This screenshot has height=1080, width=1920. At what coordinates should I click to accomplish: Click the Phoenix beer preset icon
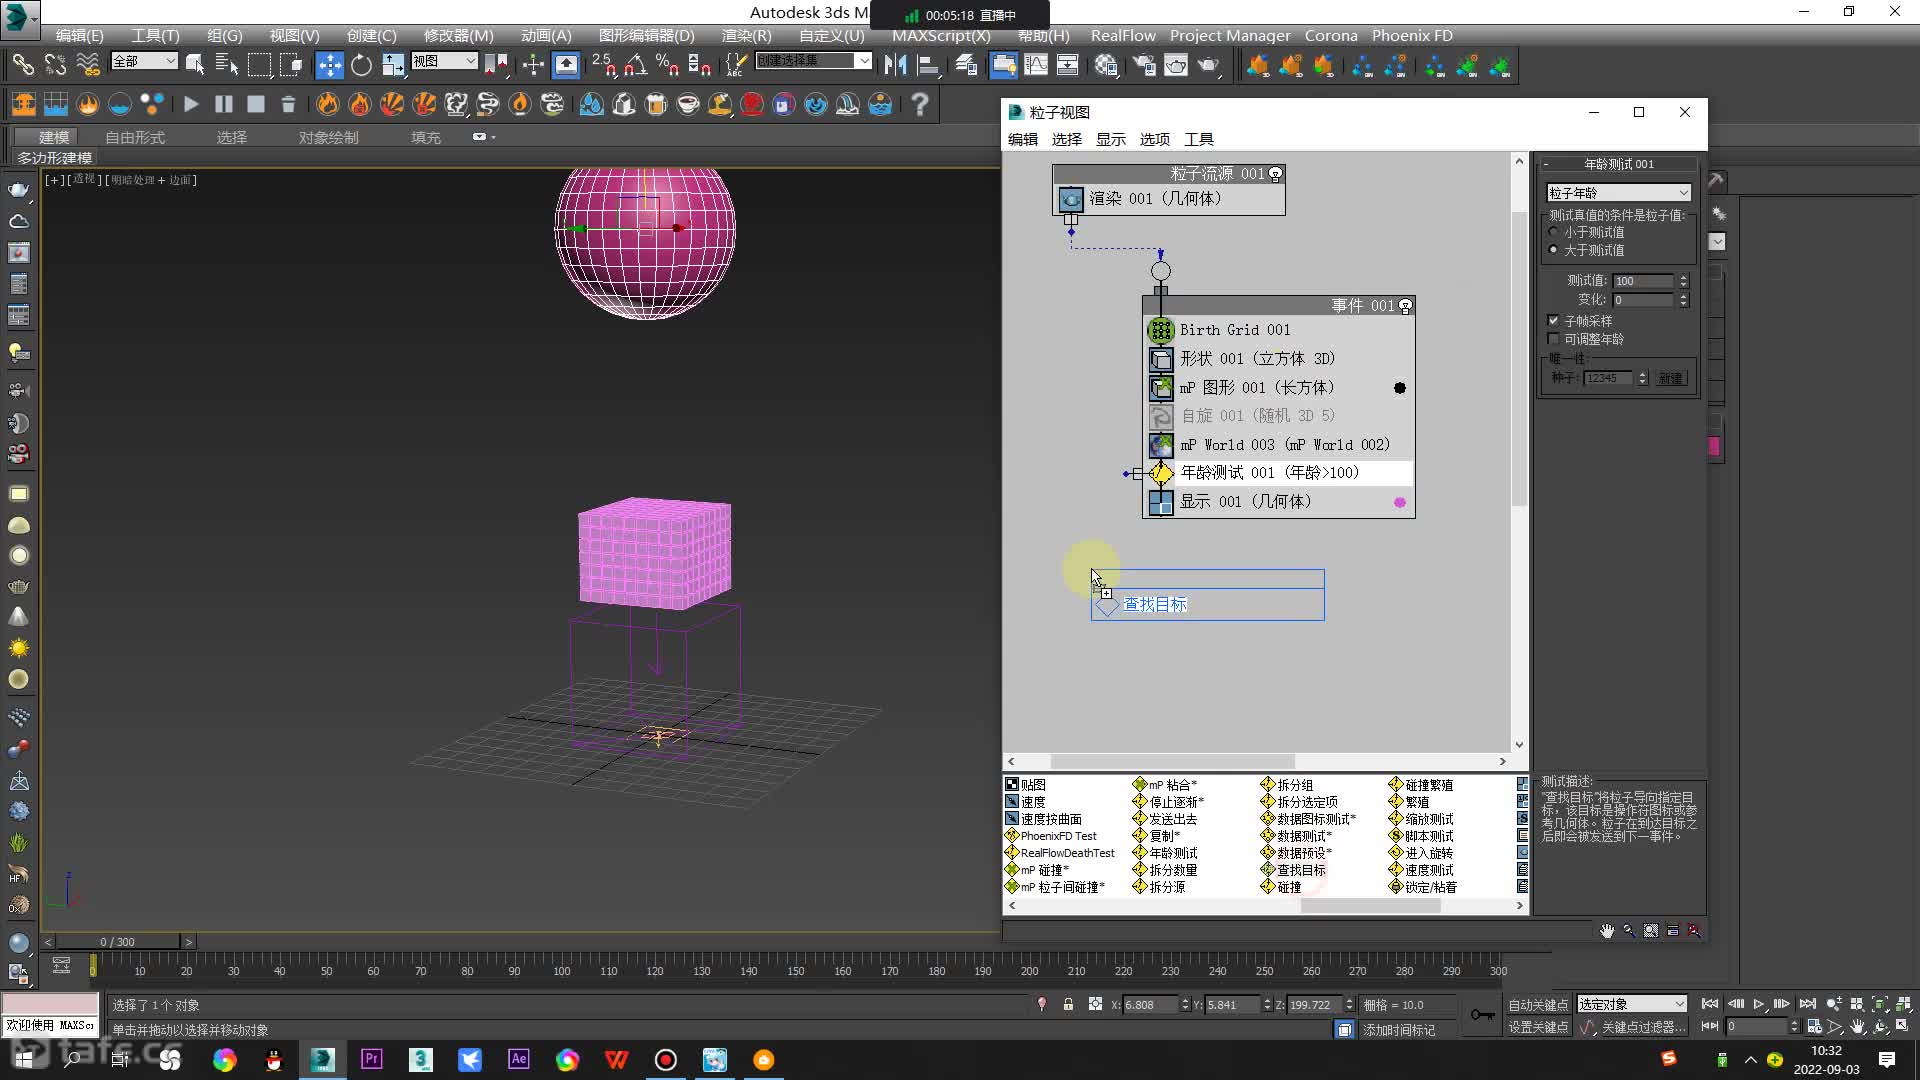tap(656, 103)
